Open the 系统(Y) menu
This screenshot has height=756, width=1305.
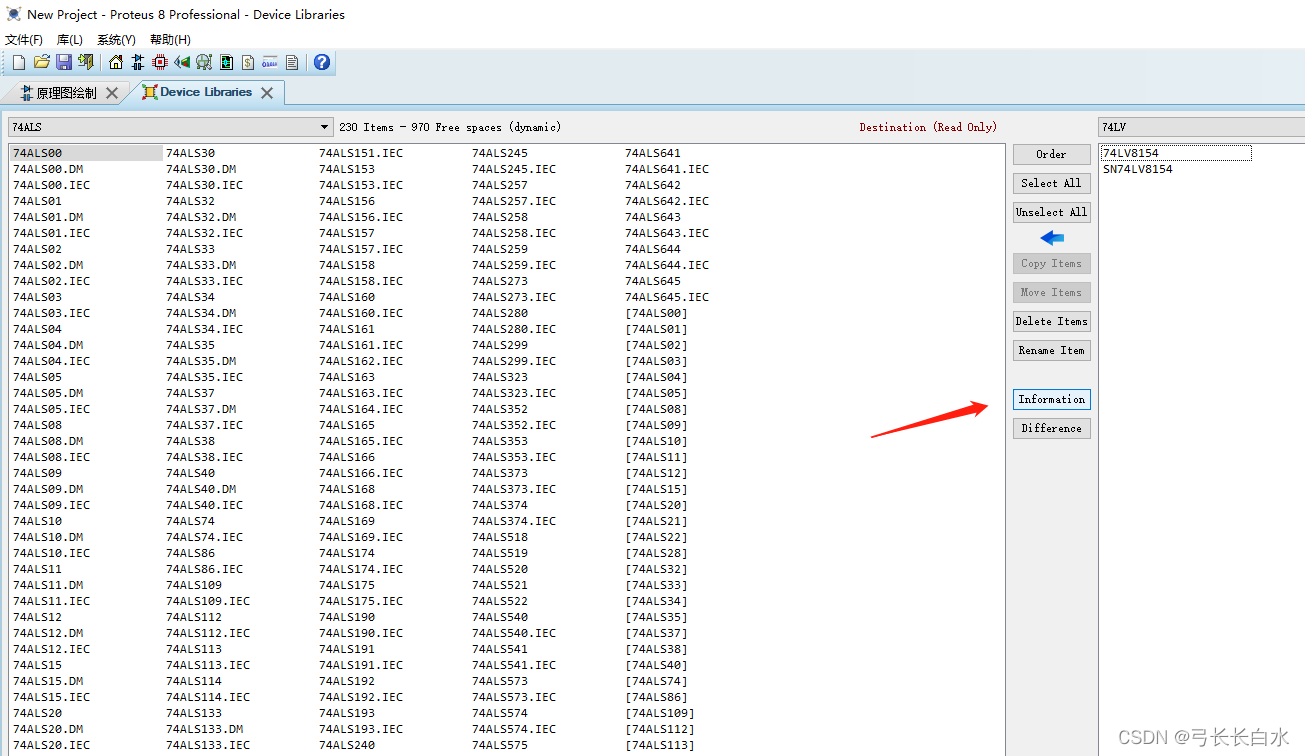[x=116, y=40]
